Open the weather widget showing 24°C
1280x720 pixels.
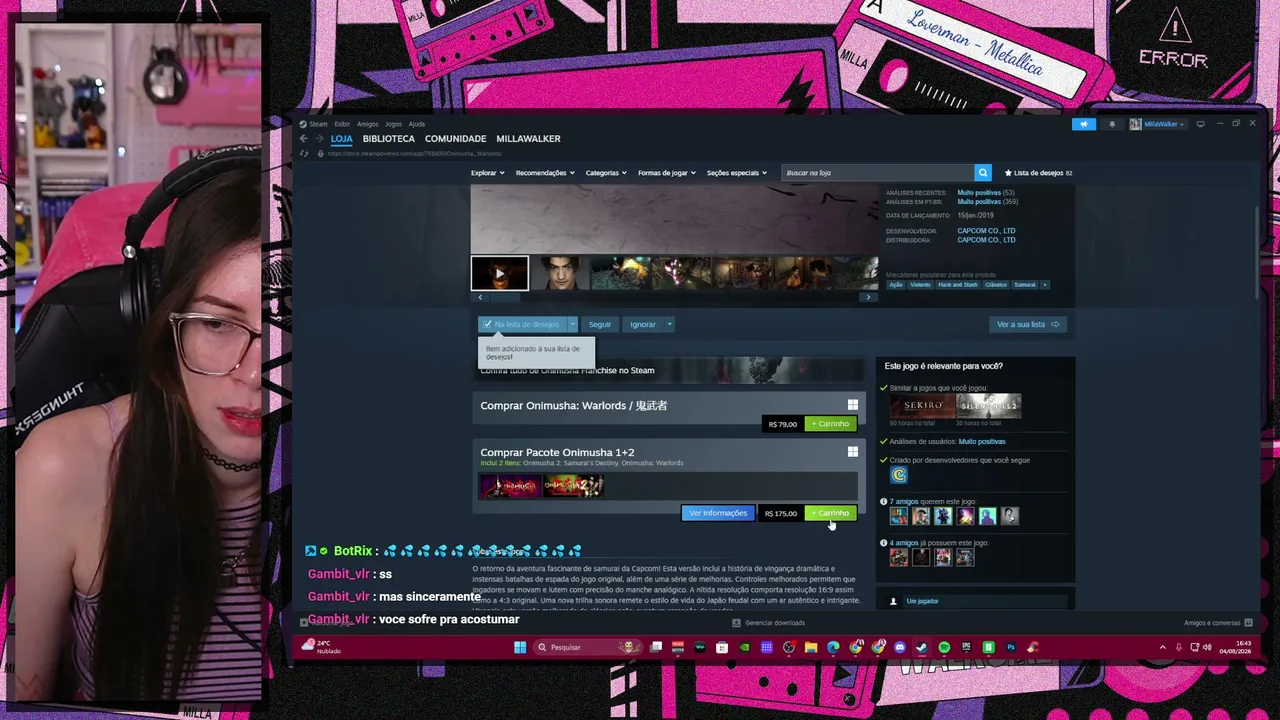coord(322,647)
